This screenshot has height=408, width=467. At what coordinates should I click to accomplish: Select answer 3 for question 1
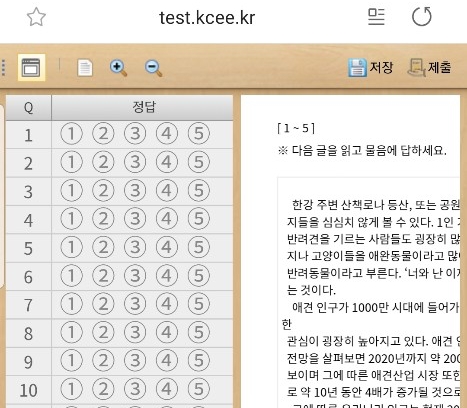(x=135, y=134)
